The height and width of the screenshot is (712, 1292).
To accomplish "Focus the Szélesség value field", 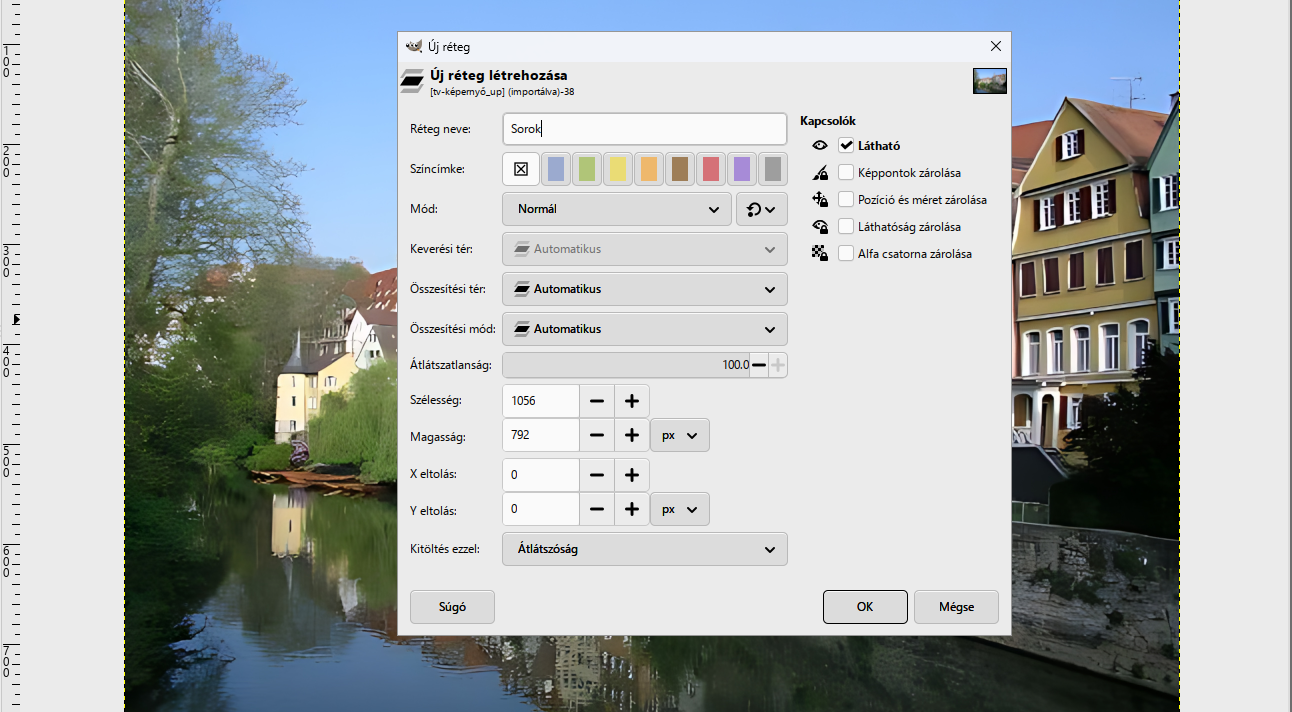I will click(x=541, y=401).
